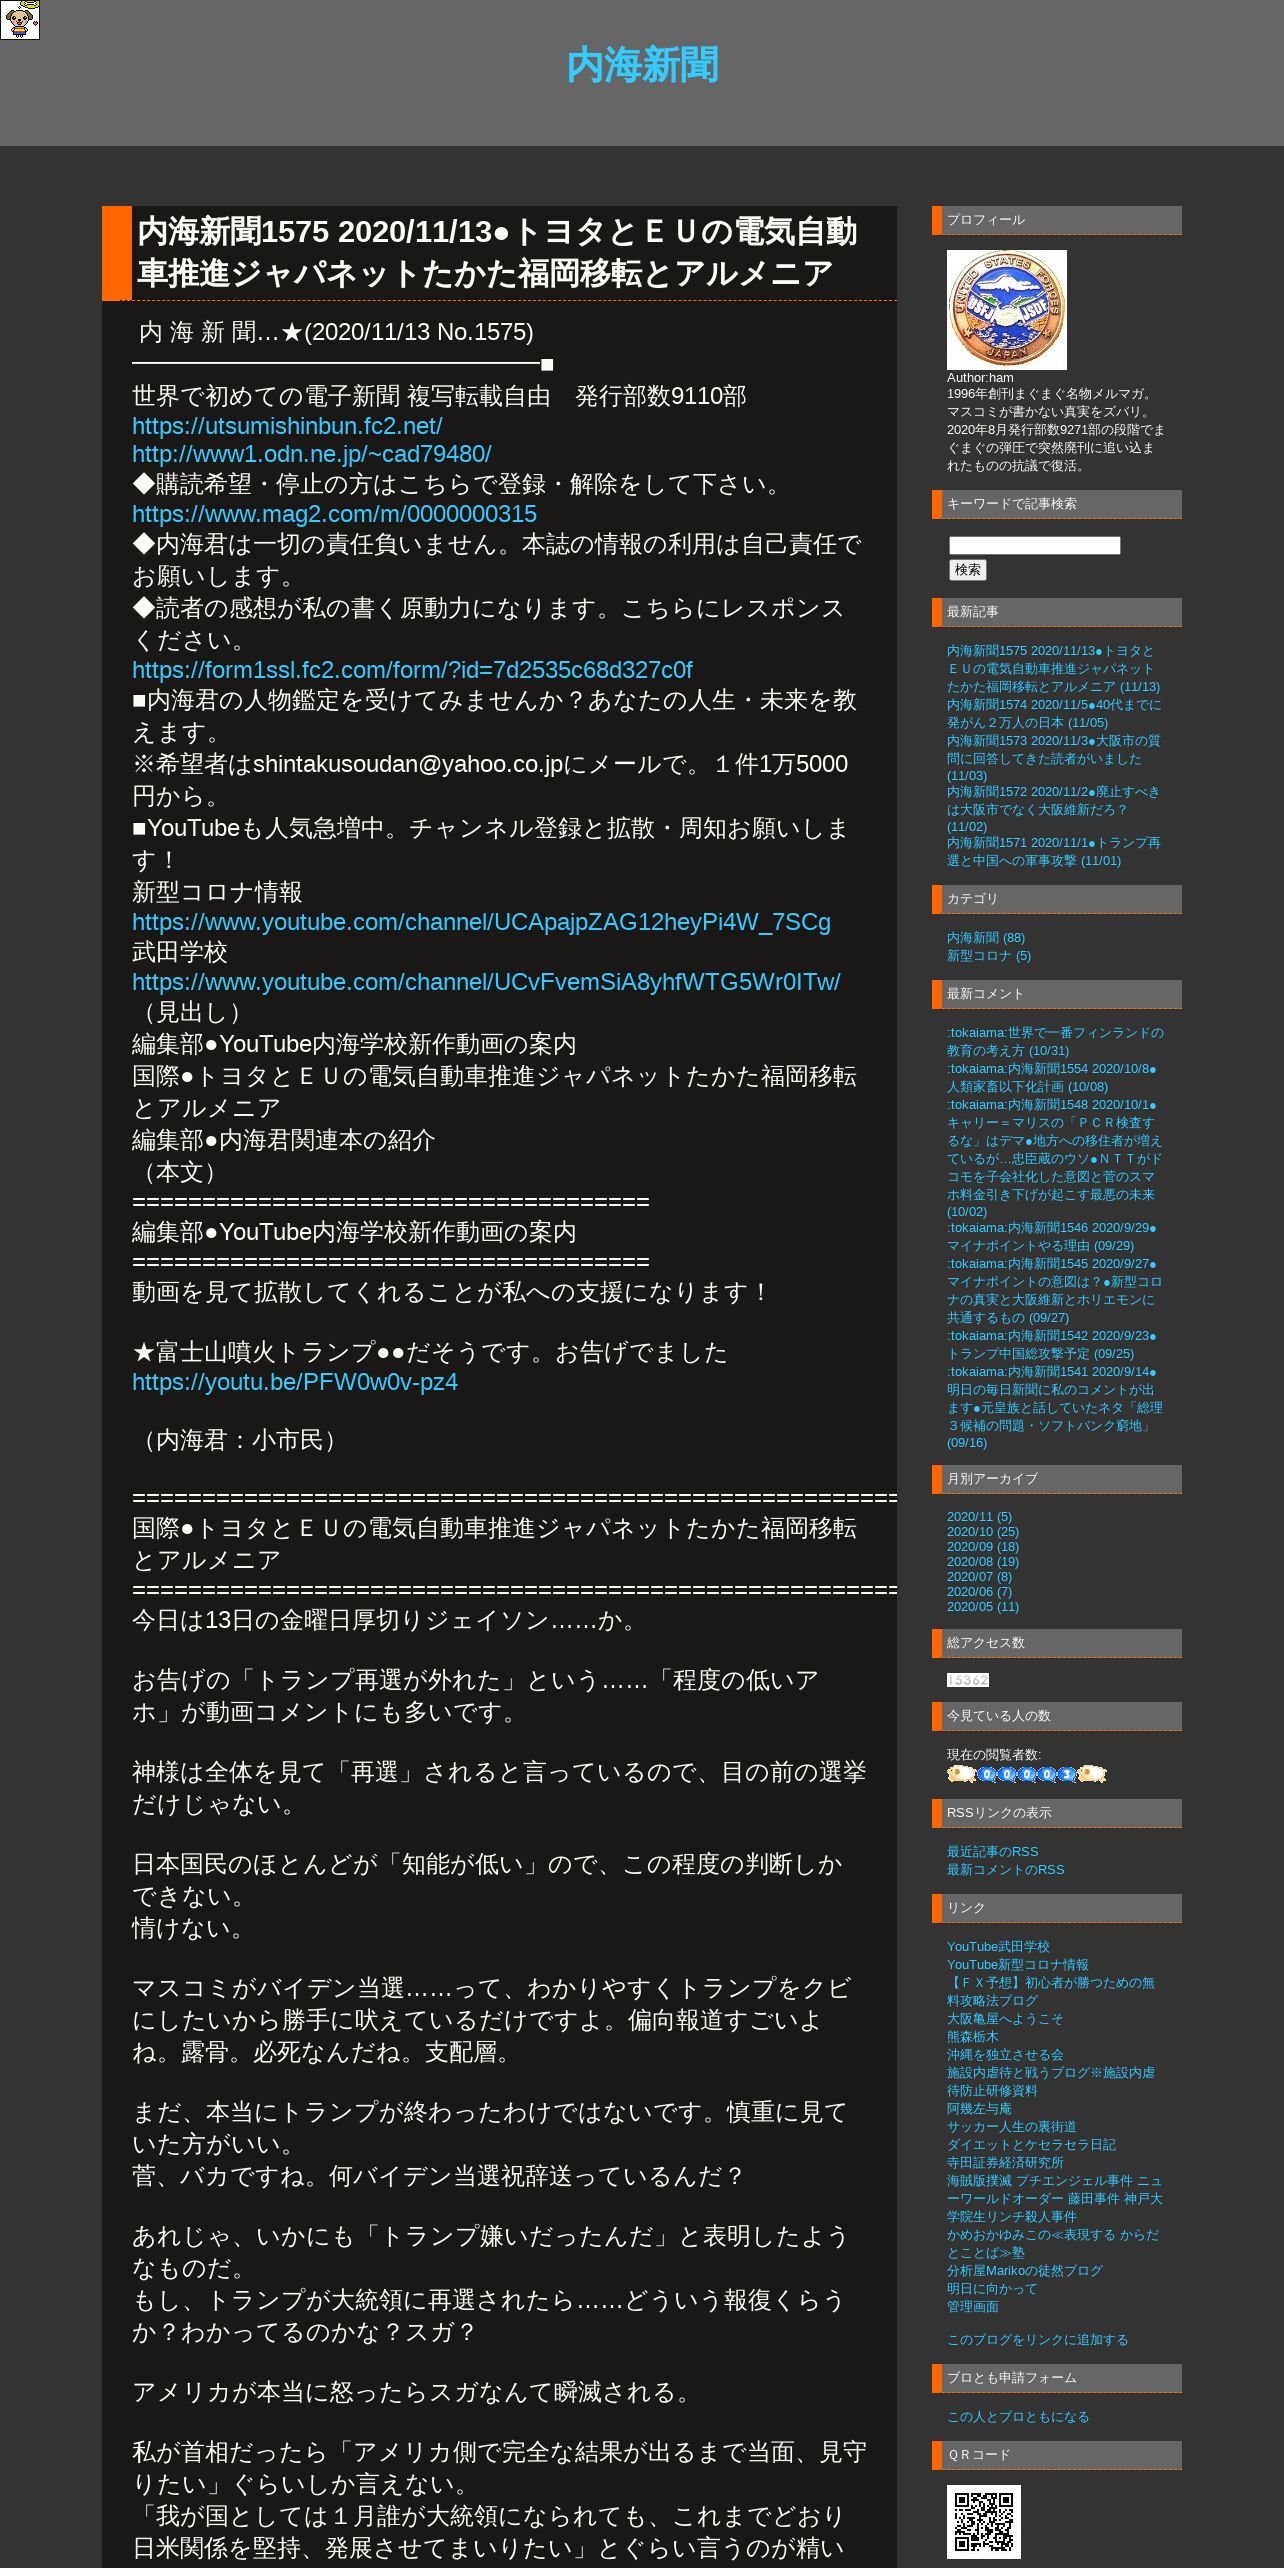The width and height of the screenshot is (1284, 2568).
Task: Open the 内海新聞 blog title link
Action: pyautogui.click(x=642, y=65)
